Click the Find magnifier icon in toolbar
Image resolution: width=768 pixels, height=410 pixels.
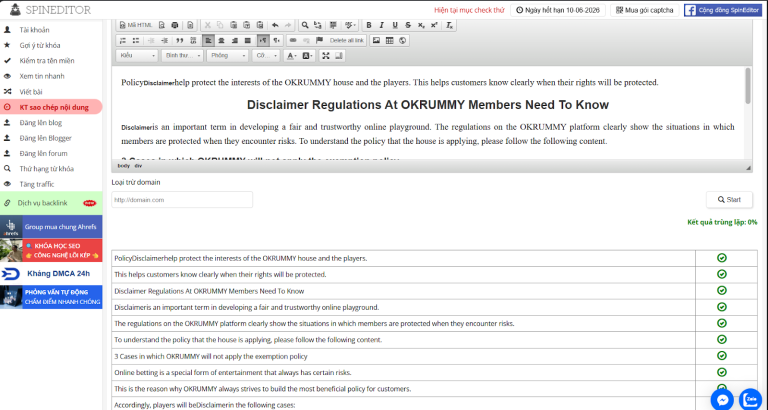point(305,24)
